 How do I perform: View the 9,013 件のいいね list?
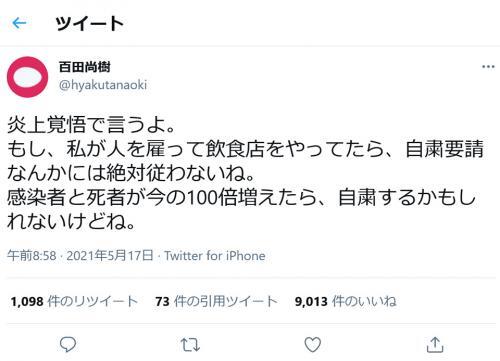pyautogui.click(x=346, y=301)
